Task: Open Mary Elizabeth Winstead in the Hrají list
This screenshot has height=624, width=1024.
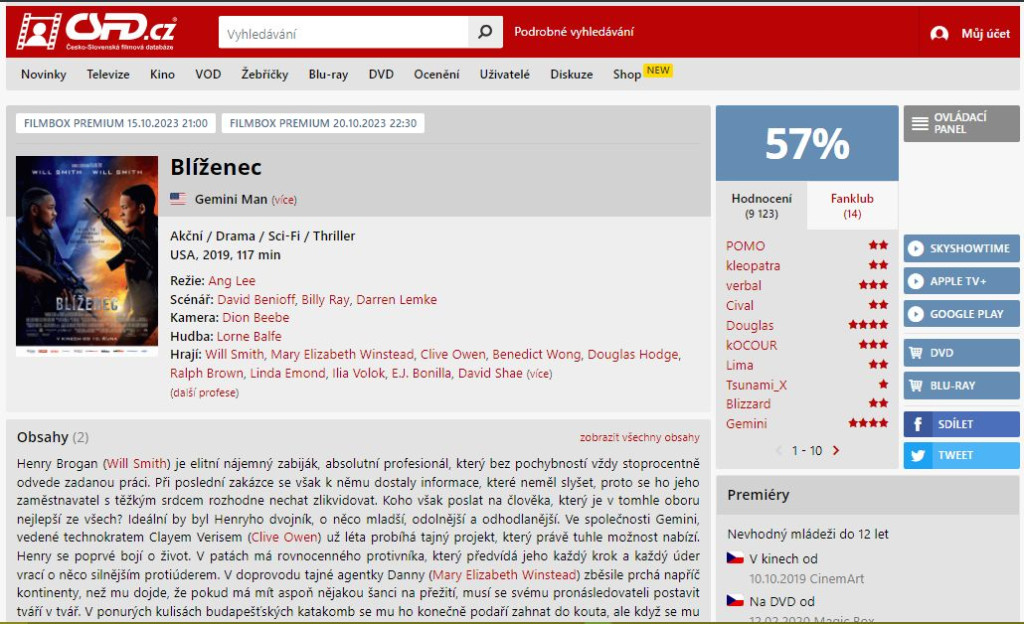Action: click(x=342, y=354)
